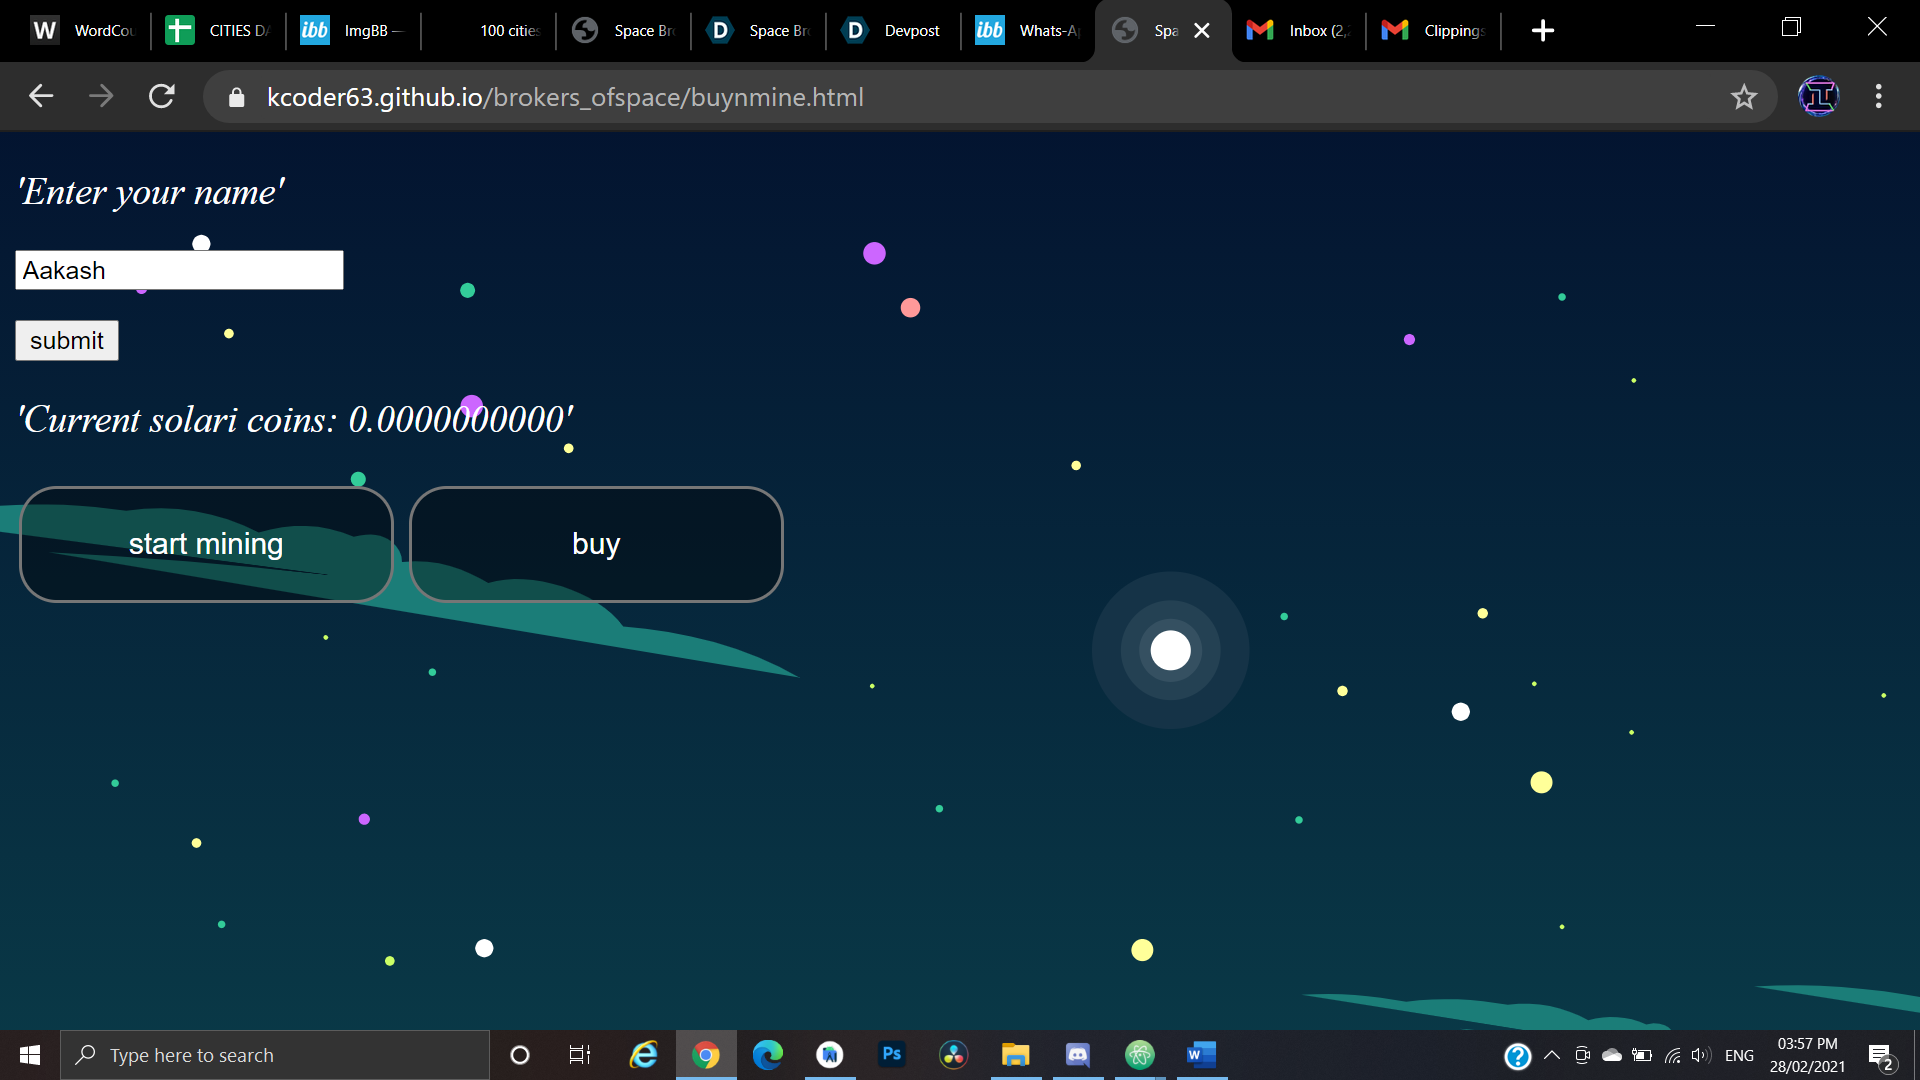This screenshot has width=1920, height=1080.
Task: Launch File Explorer from the taskbar
Action: tap(1015, 1055)
